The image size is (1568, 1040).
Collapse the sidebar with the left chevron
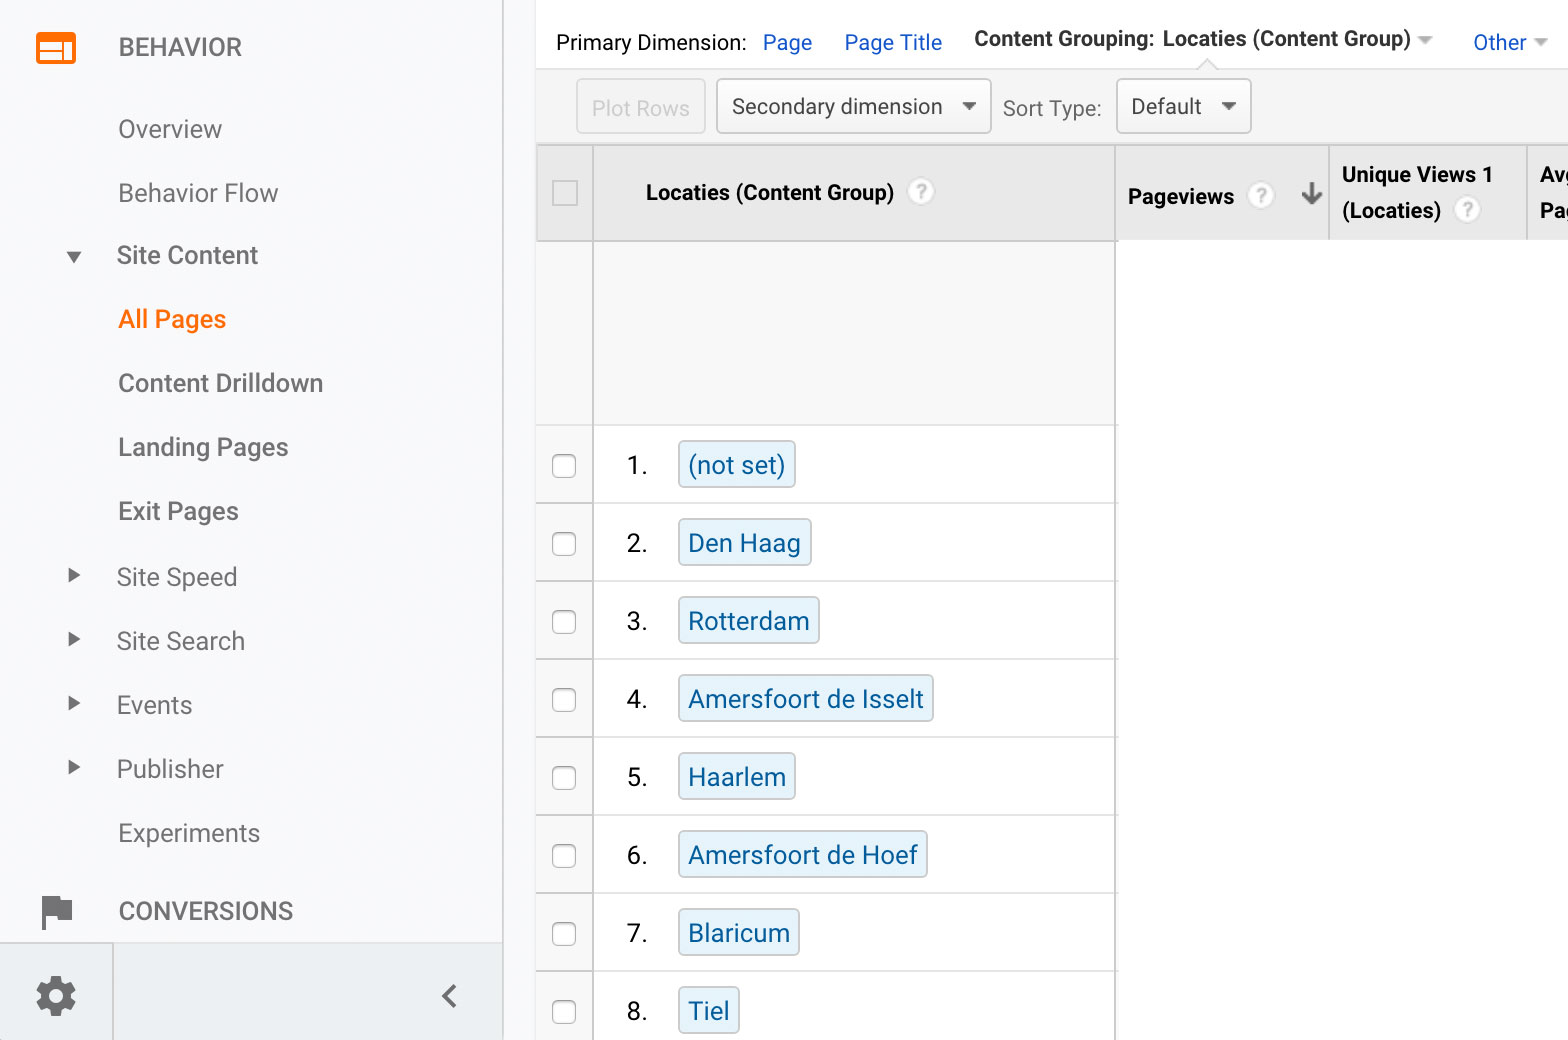click(450, 996)
